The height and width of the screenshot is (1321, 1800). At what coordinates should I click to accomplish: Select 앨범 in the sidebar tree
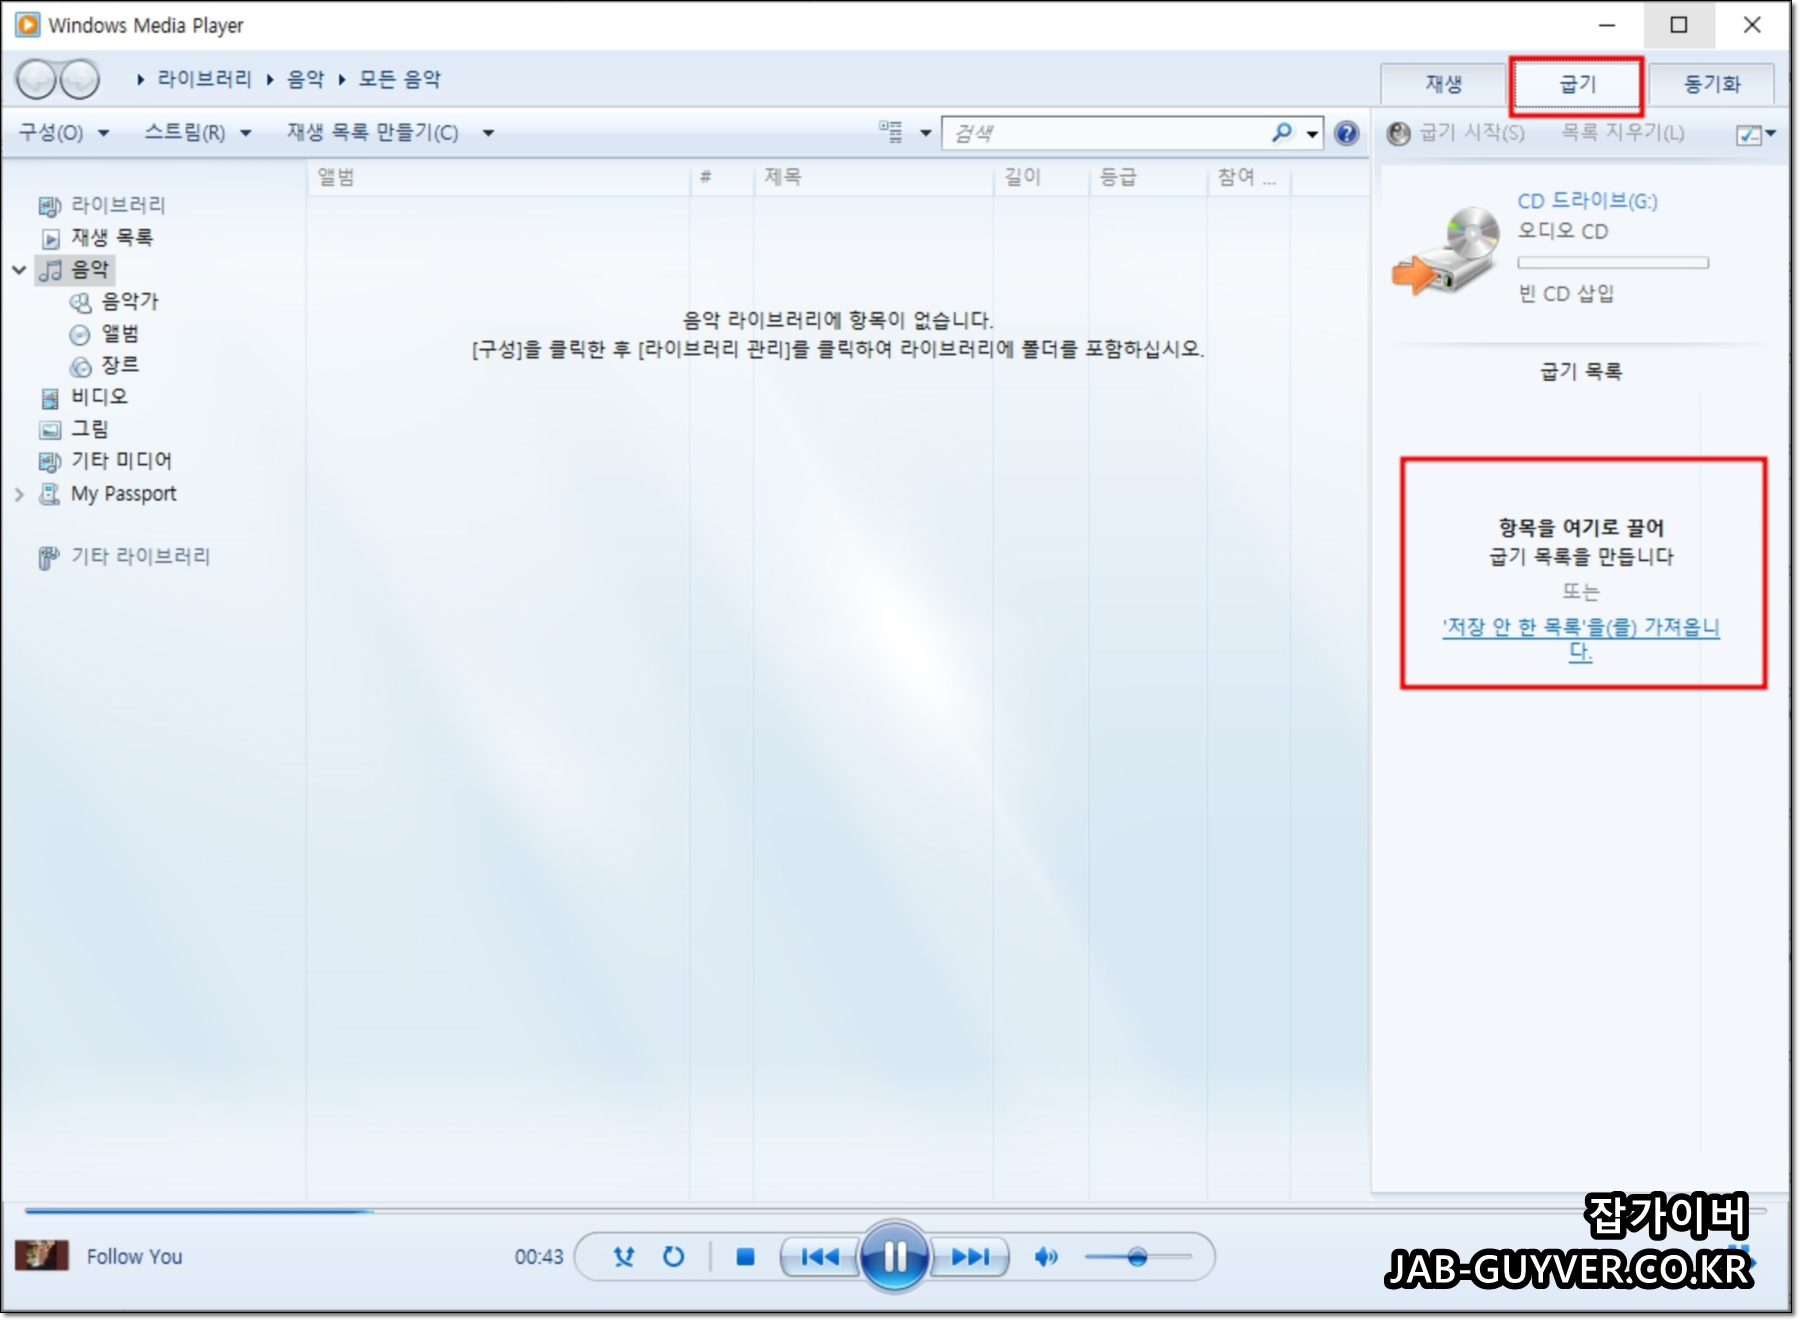(120, 333)
